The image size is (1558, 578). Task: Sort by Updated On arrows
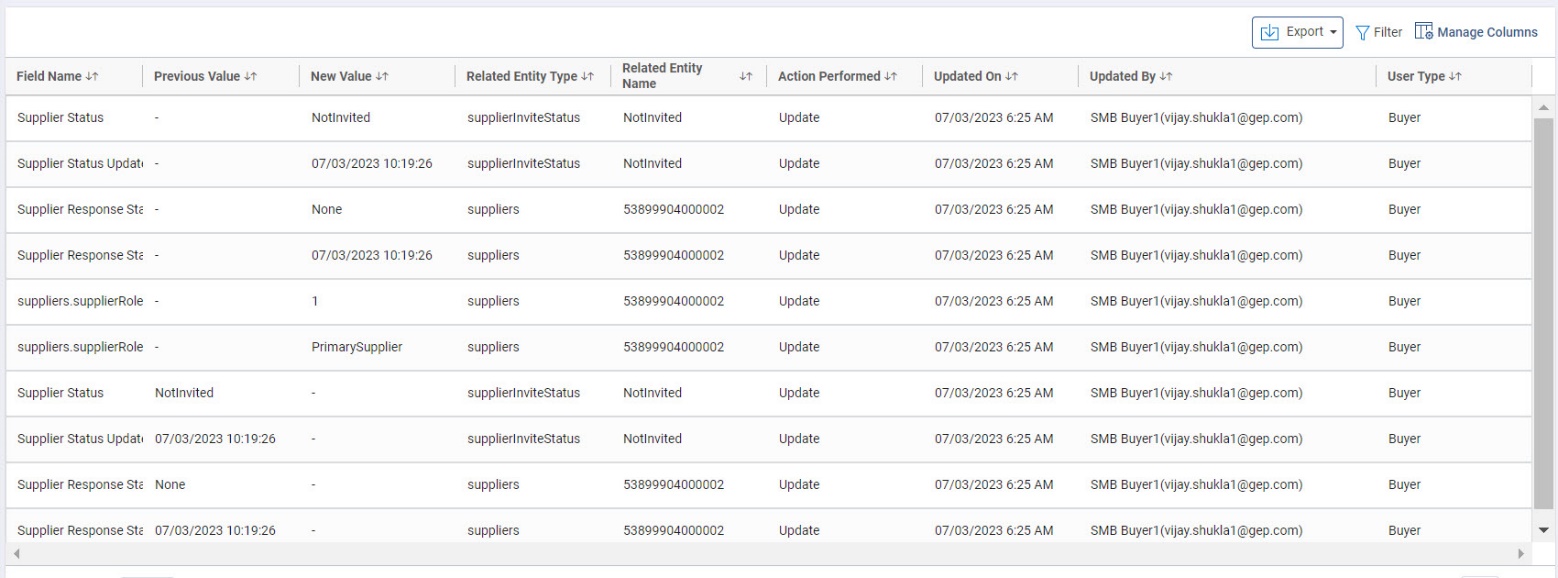point(1012,77)
